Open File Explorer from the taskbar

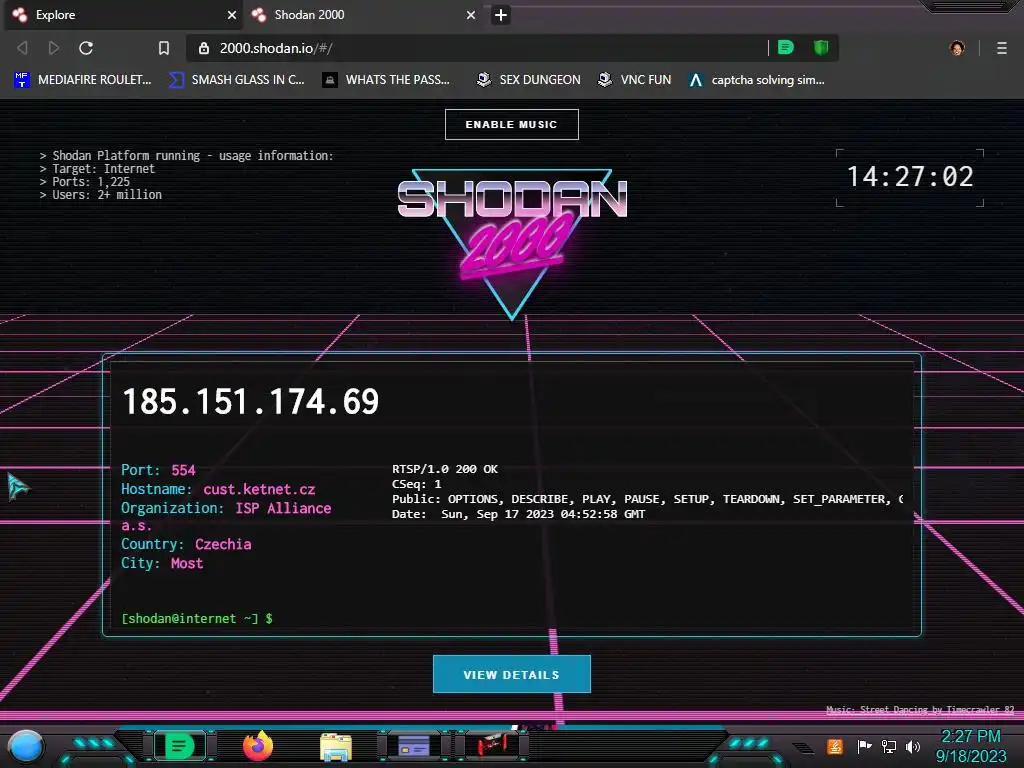336,746
